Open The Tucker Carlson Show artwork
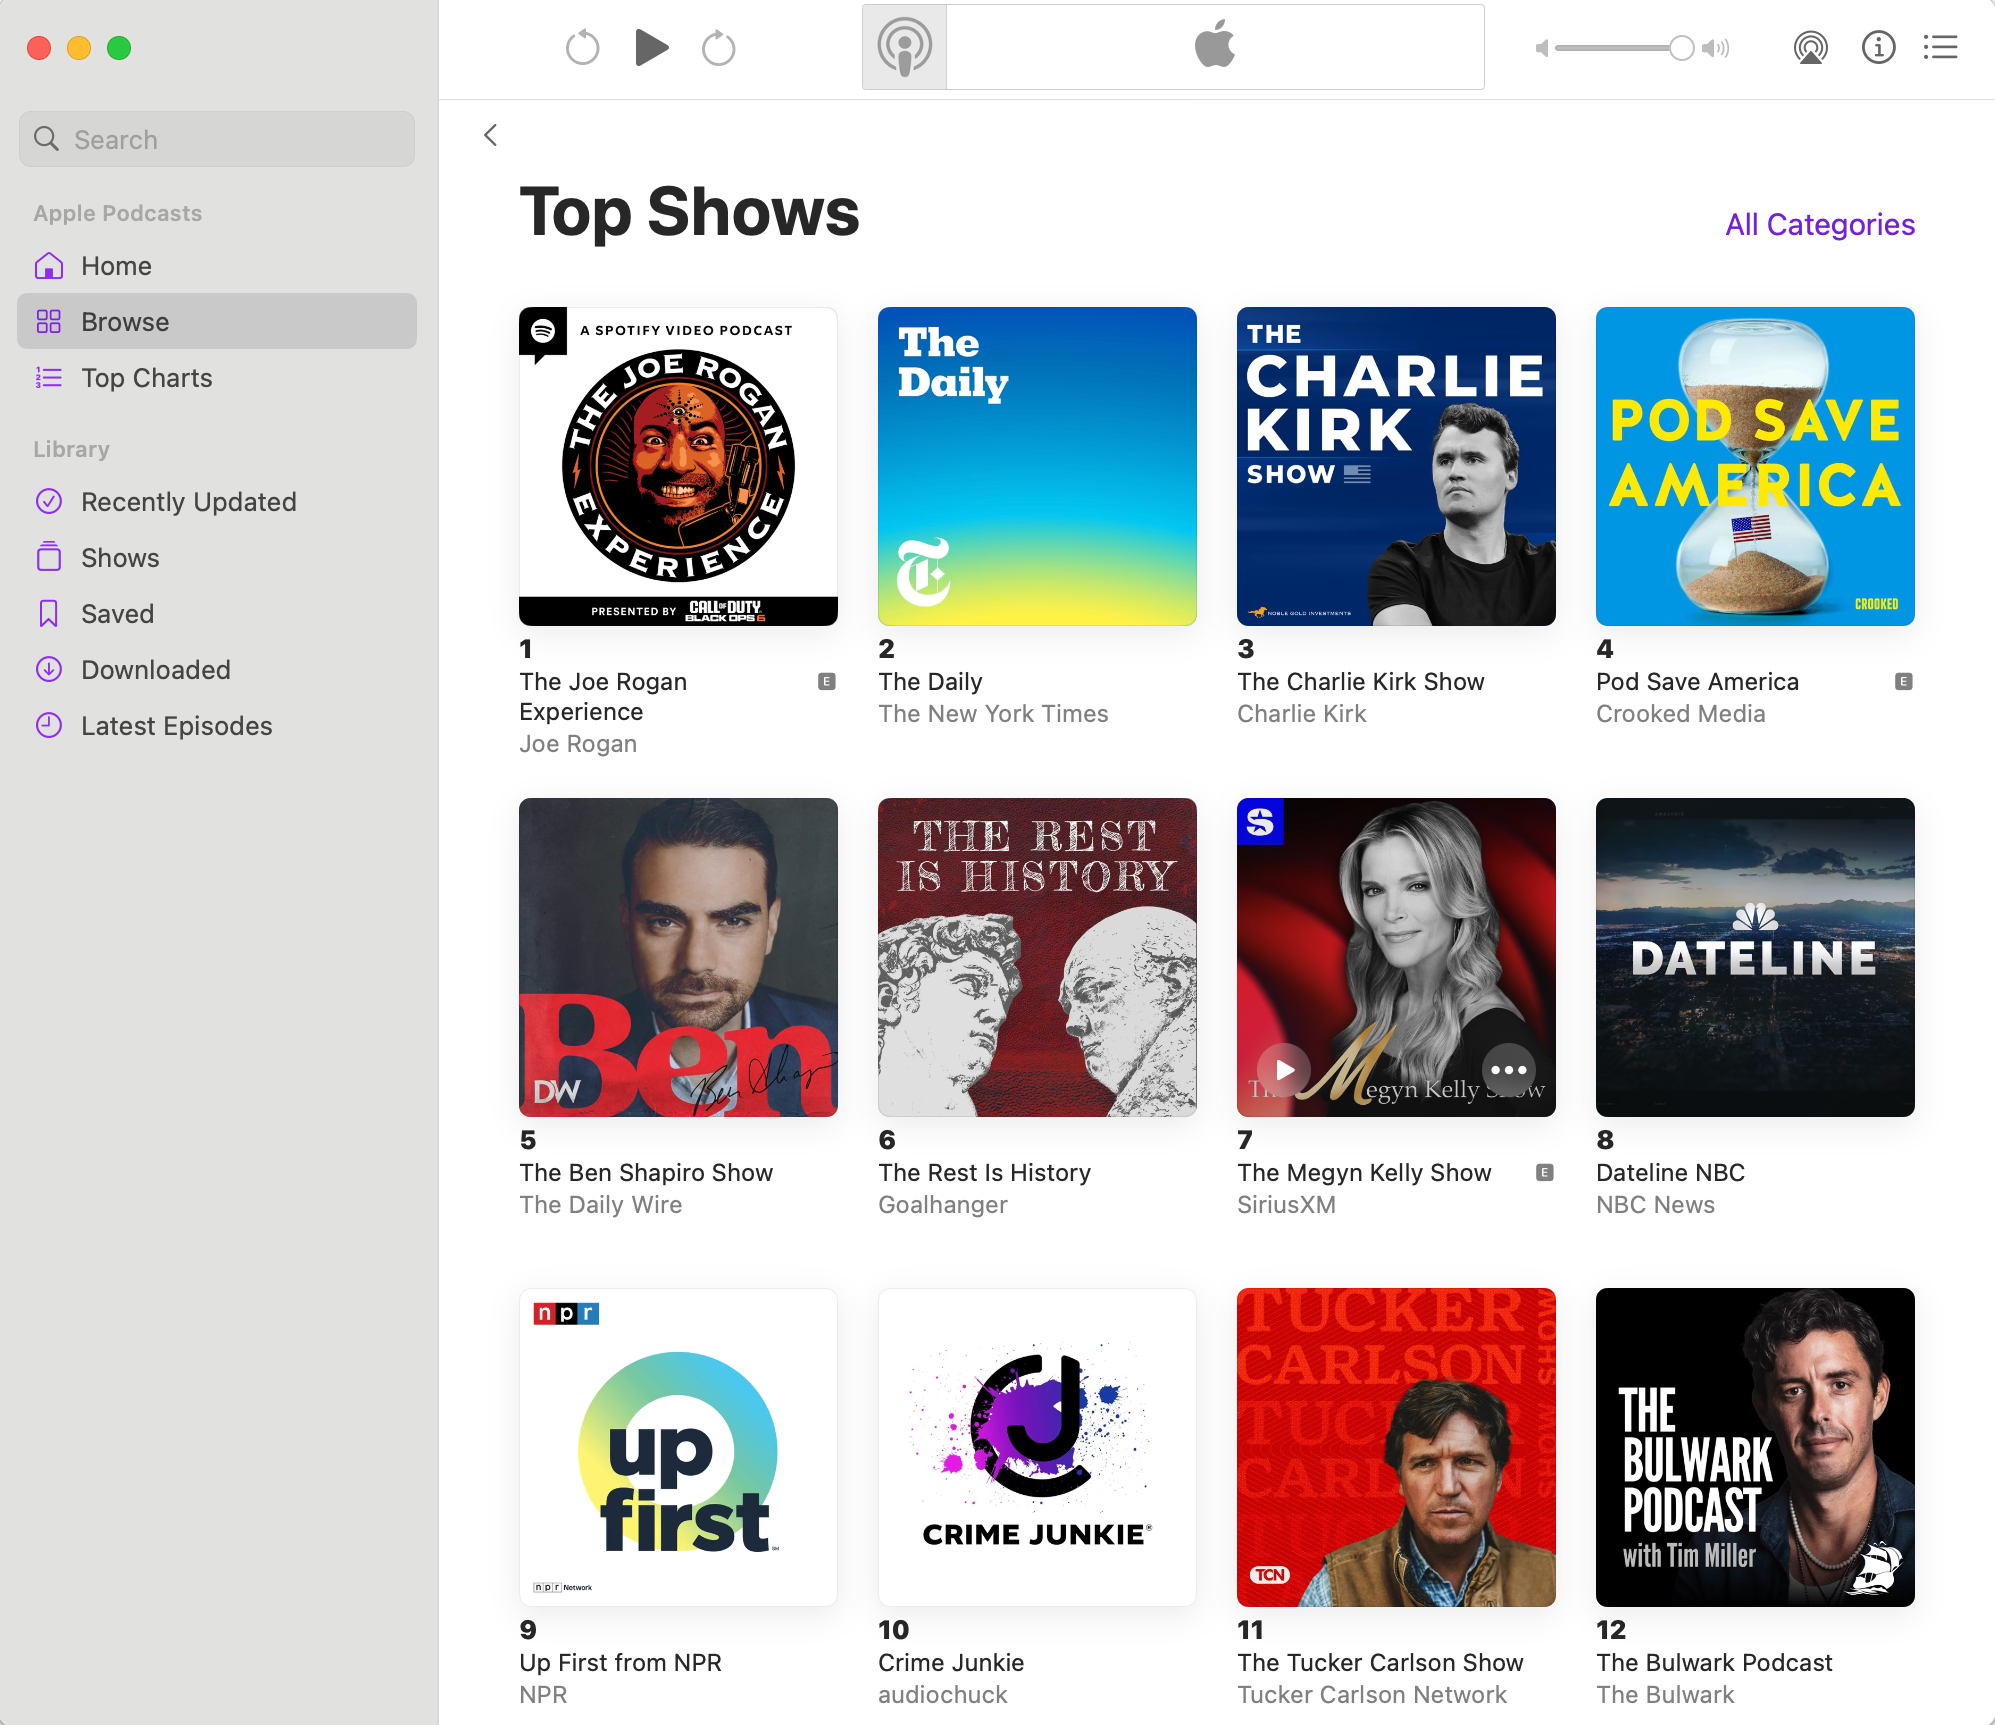 [1396, 1447]
